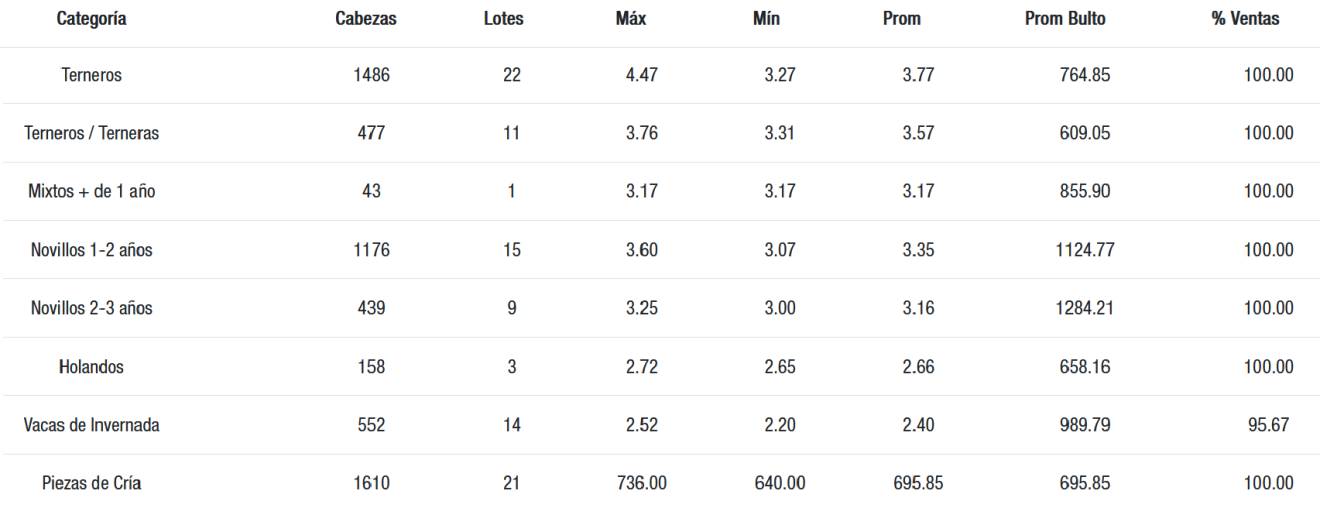Click Novillos 1-2 años category

(x=91, y=250)
